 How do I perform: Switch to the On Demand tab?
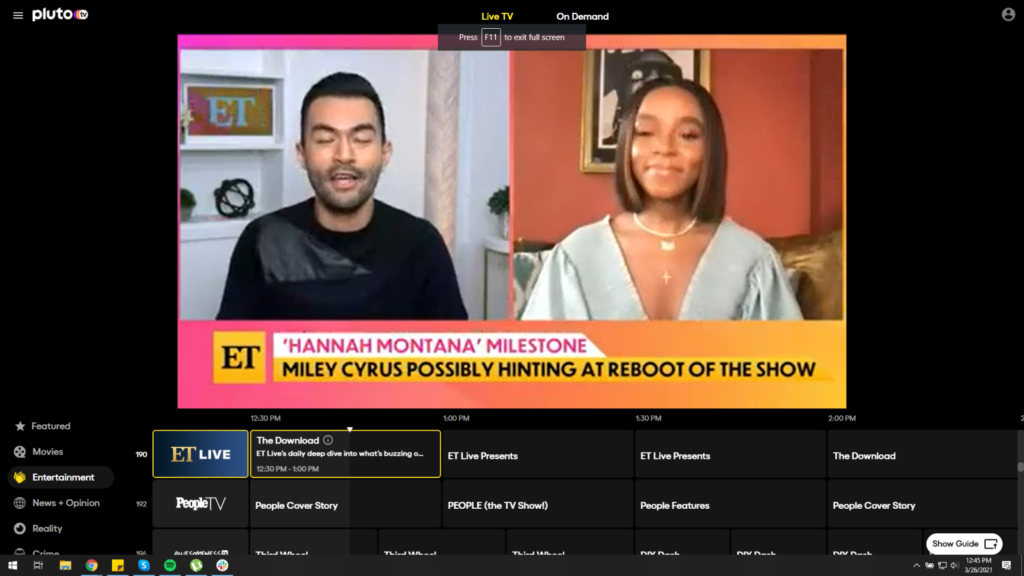(x=582, y=16)
